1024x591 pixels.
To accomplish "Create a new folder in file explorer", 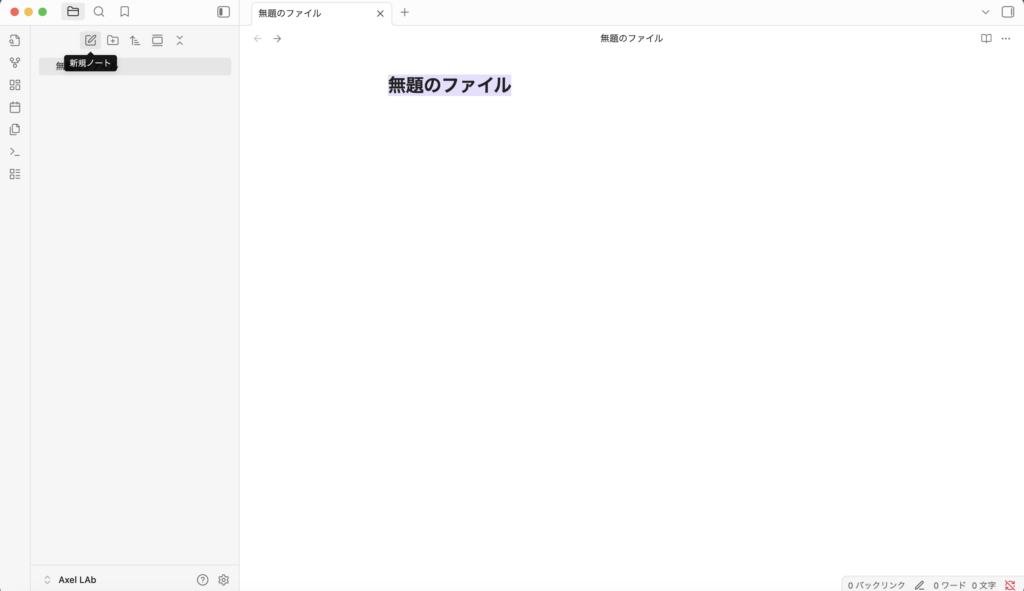I will tap(113, 40).
